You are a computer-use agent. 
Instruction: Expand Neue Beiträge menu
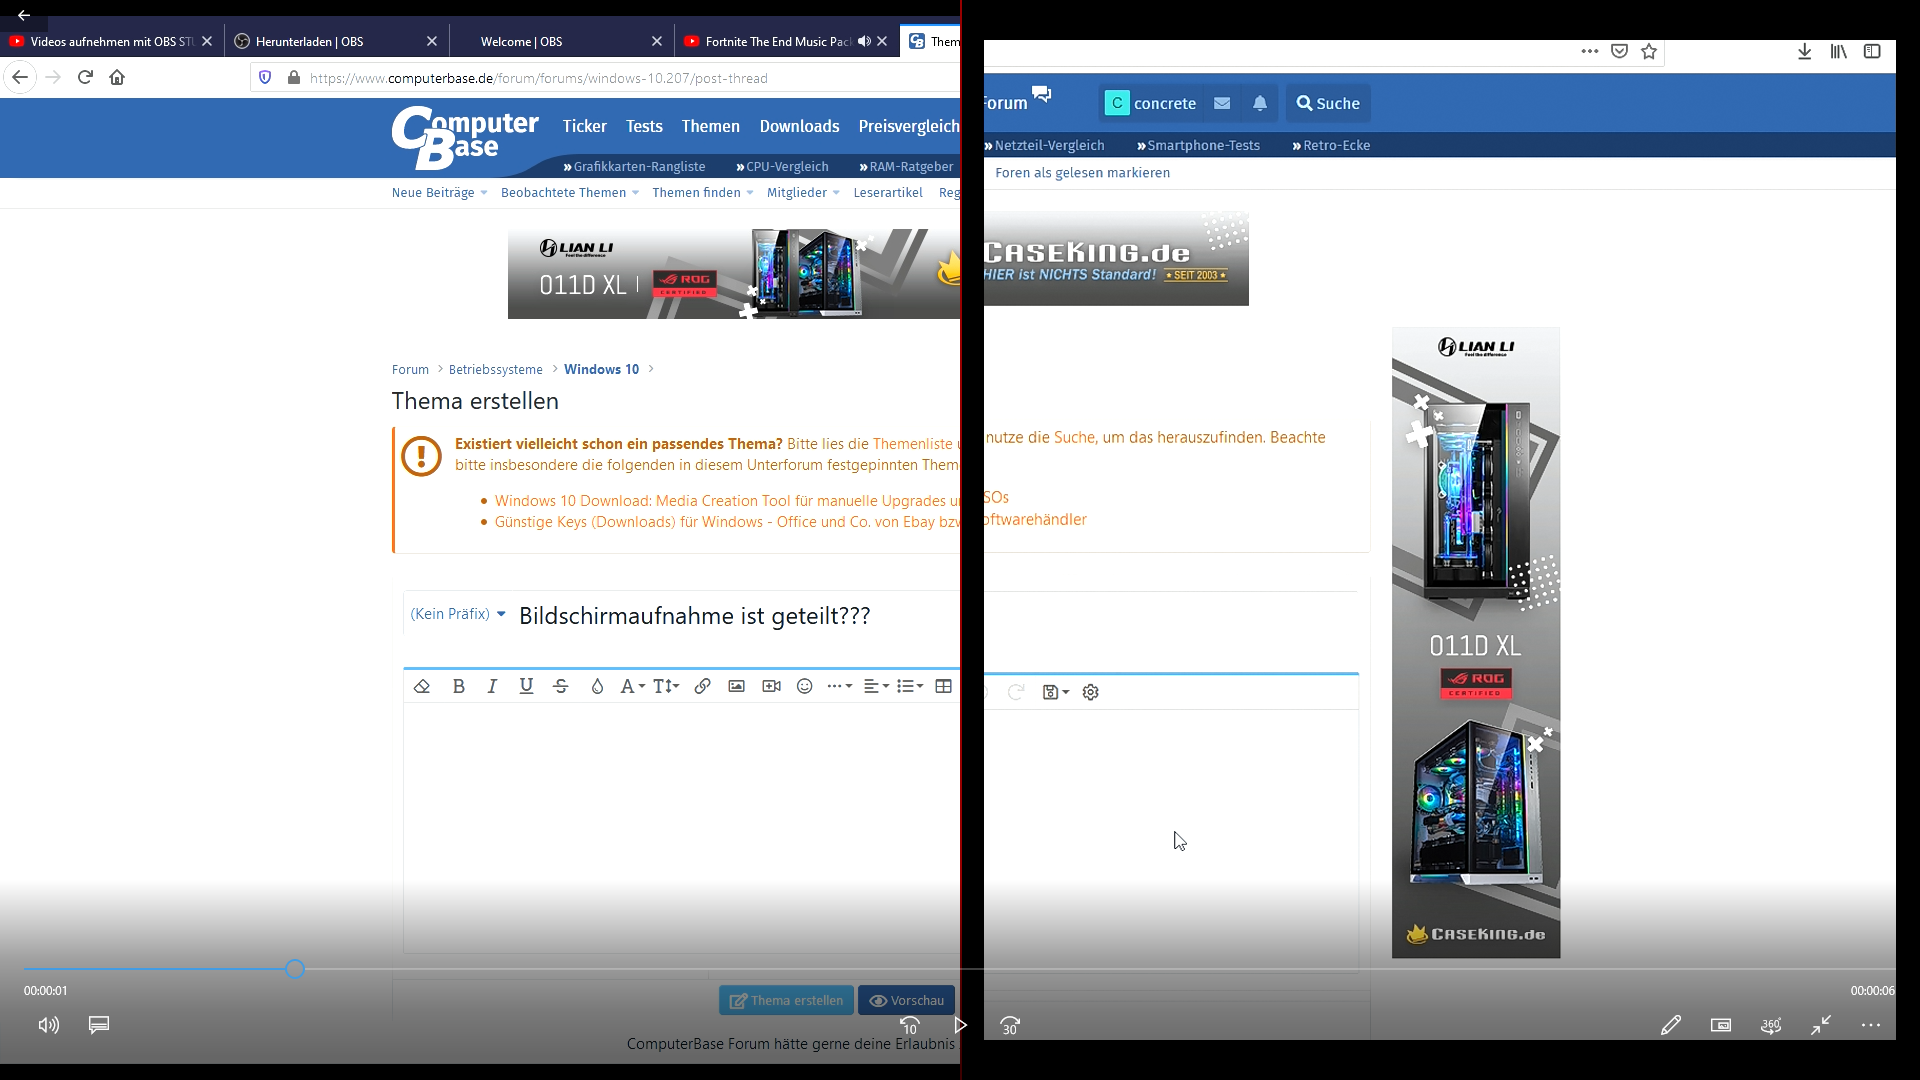439,193
